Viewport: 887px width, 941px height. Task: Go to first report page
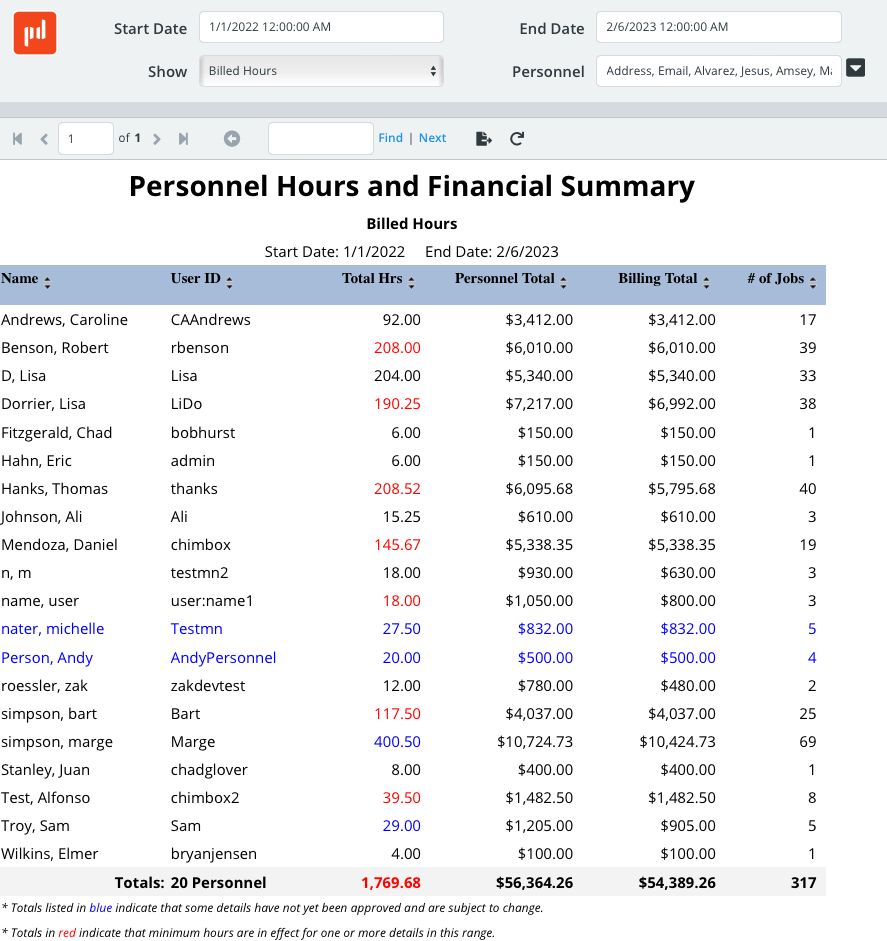coord(17,139)
